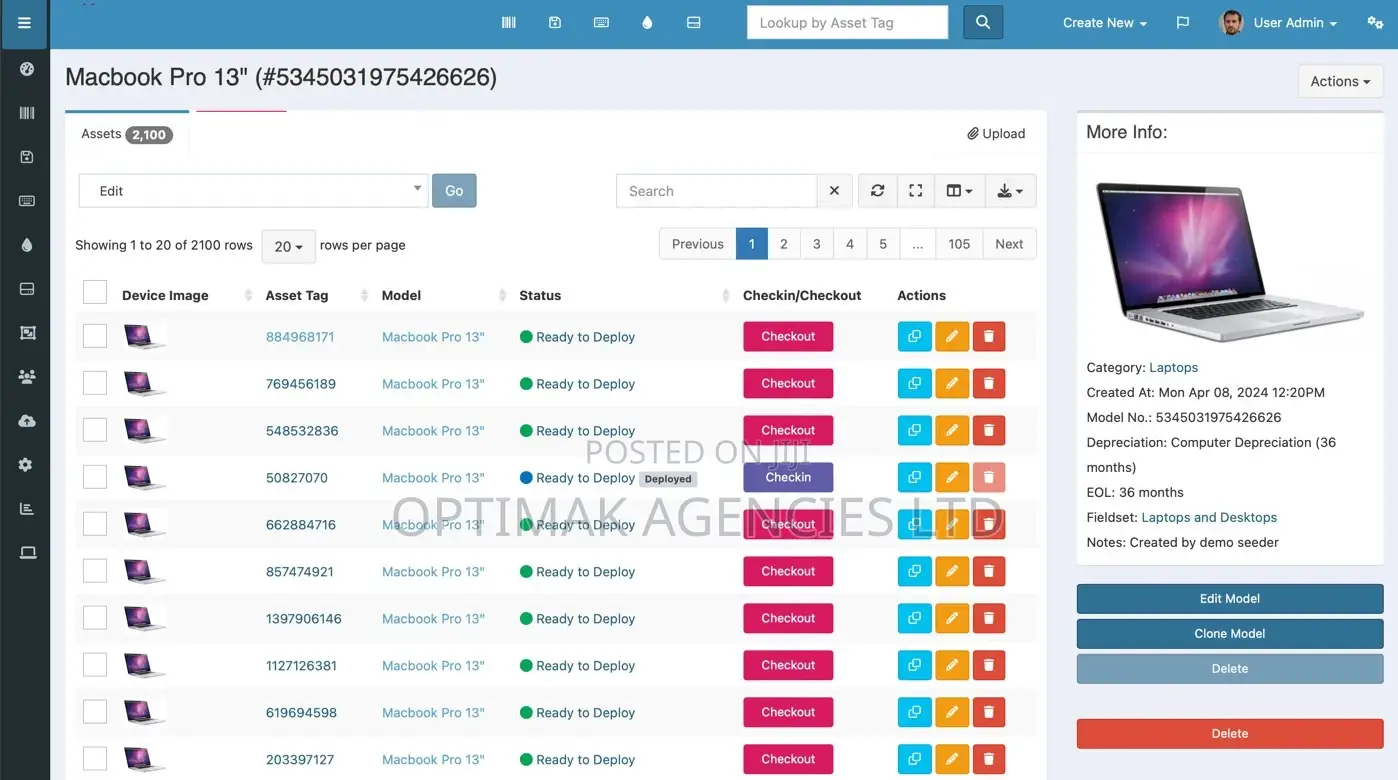
Task: Open Components drive icon in sidebar
Action: [x=27, y=289]
